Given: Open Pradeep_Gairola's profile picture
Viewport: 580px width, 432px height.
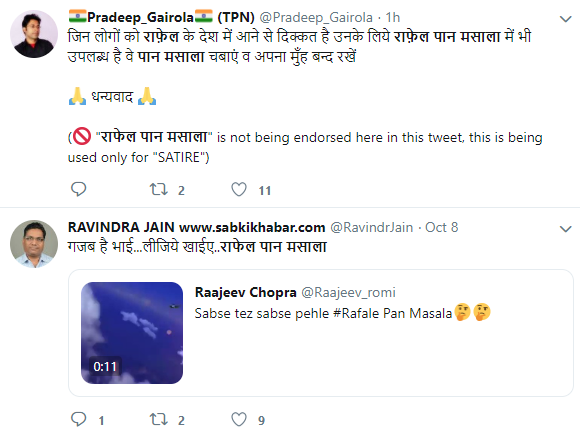Looking at the screenshot, I should tap(34, 34).
